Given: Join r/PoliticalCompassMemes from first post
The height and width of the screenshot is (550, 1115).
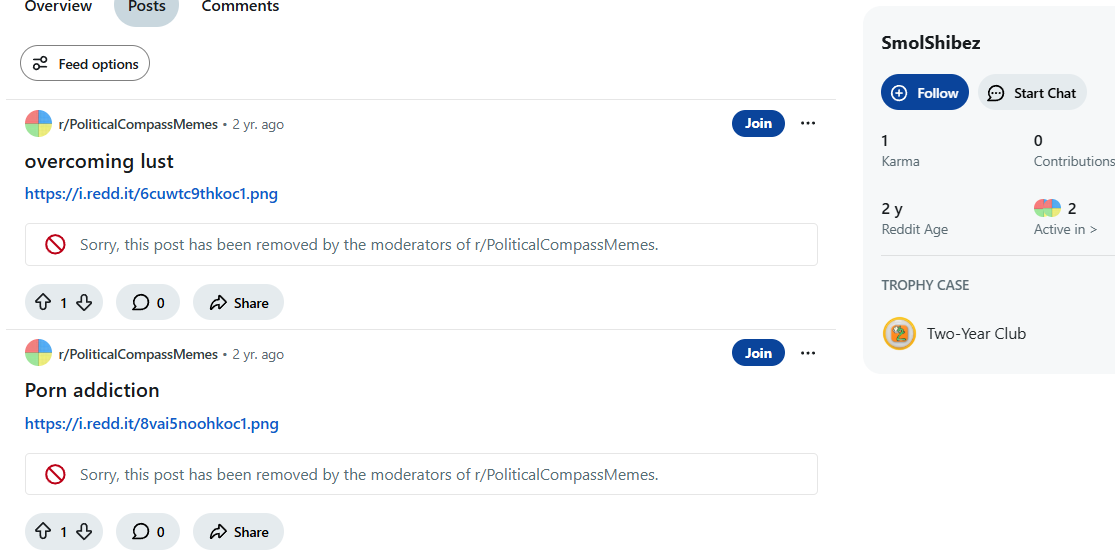Looking at the screenshot, I should [x=758, y=124].
